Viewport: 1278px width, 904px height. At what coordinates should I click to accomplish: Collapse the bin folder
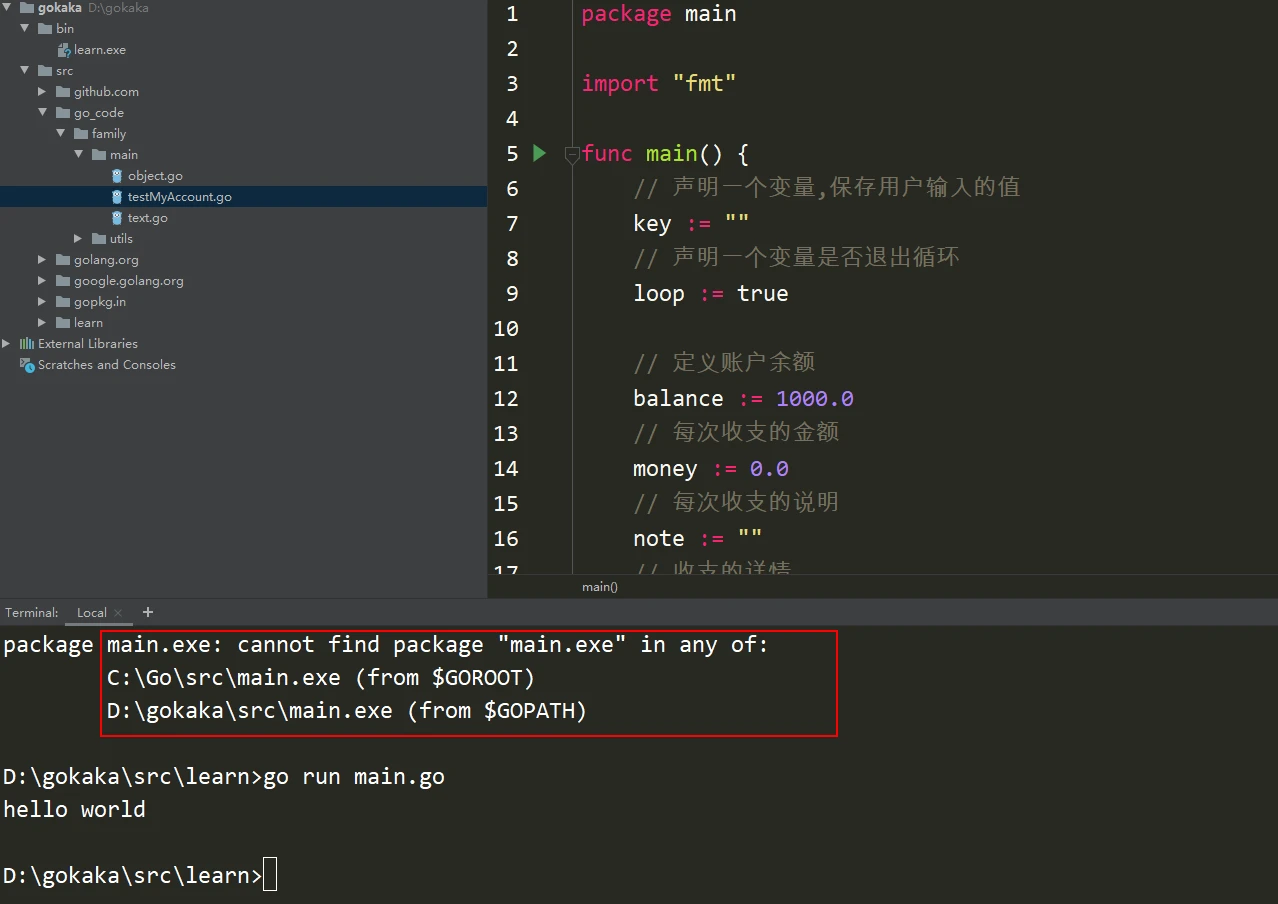tap(24, 29)
